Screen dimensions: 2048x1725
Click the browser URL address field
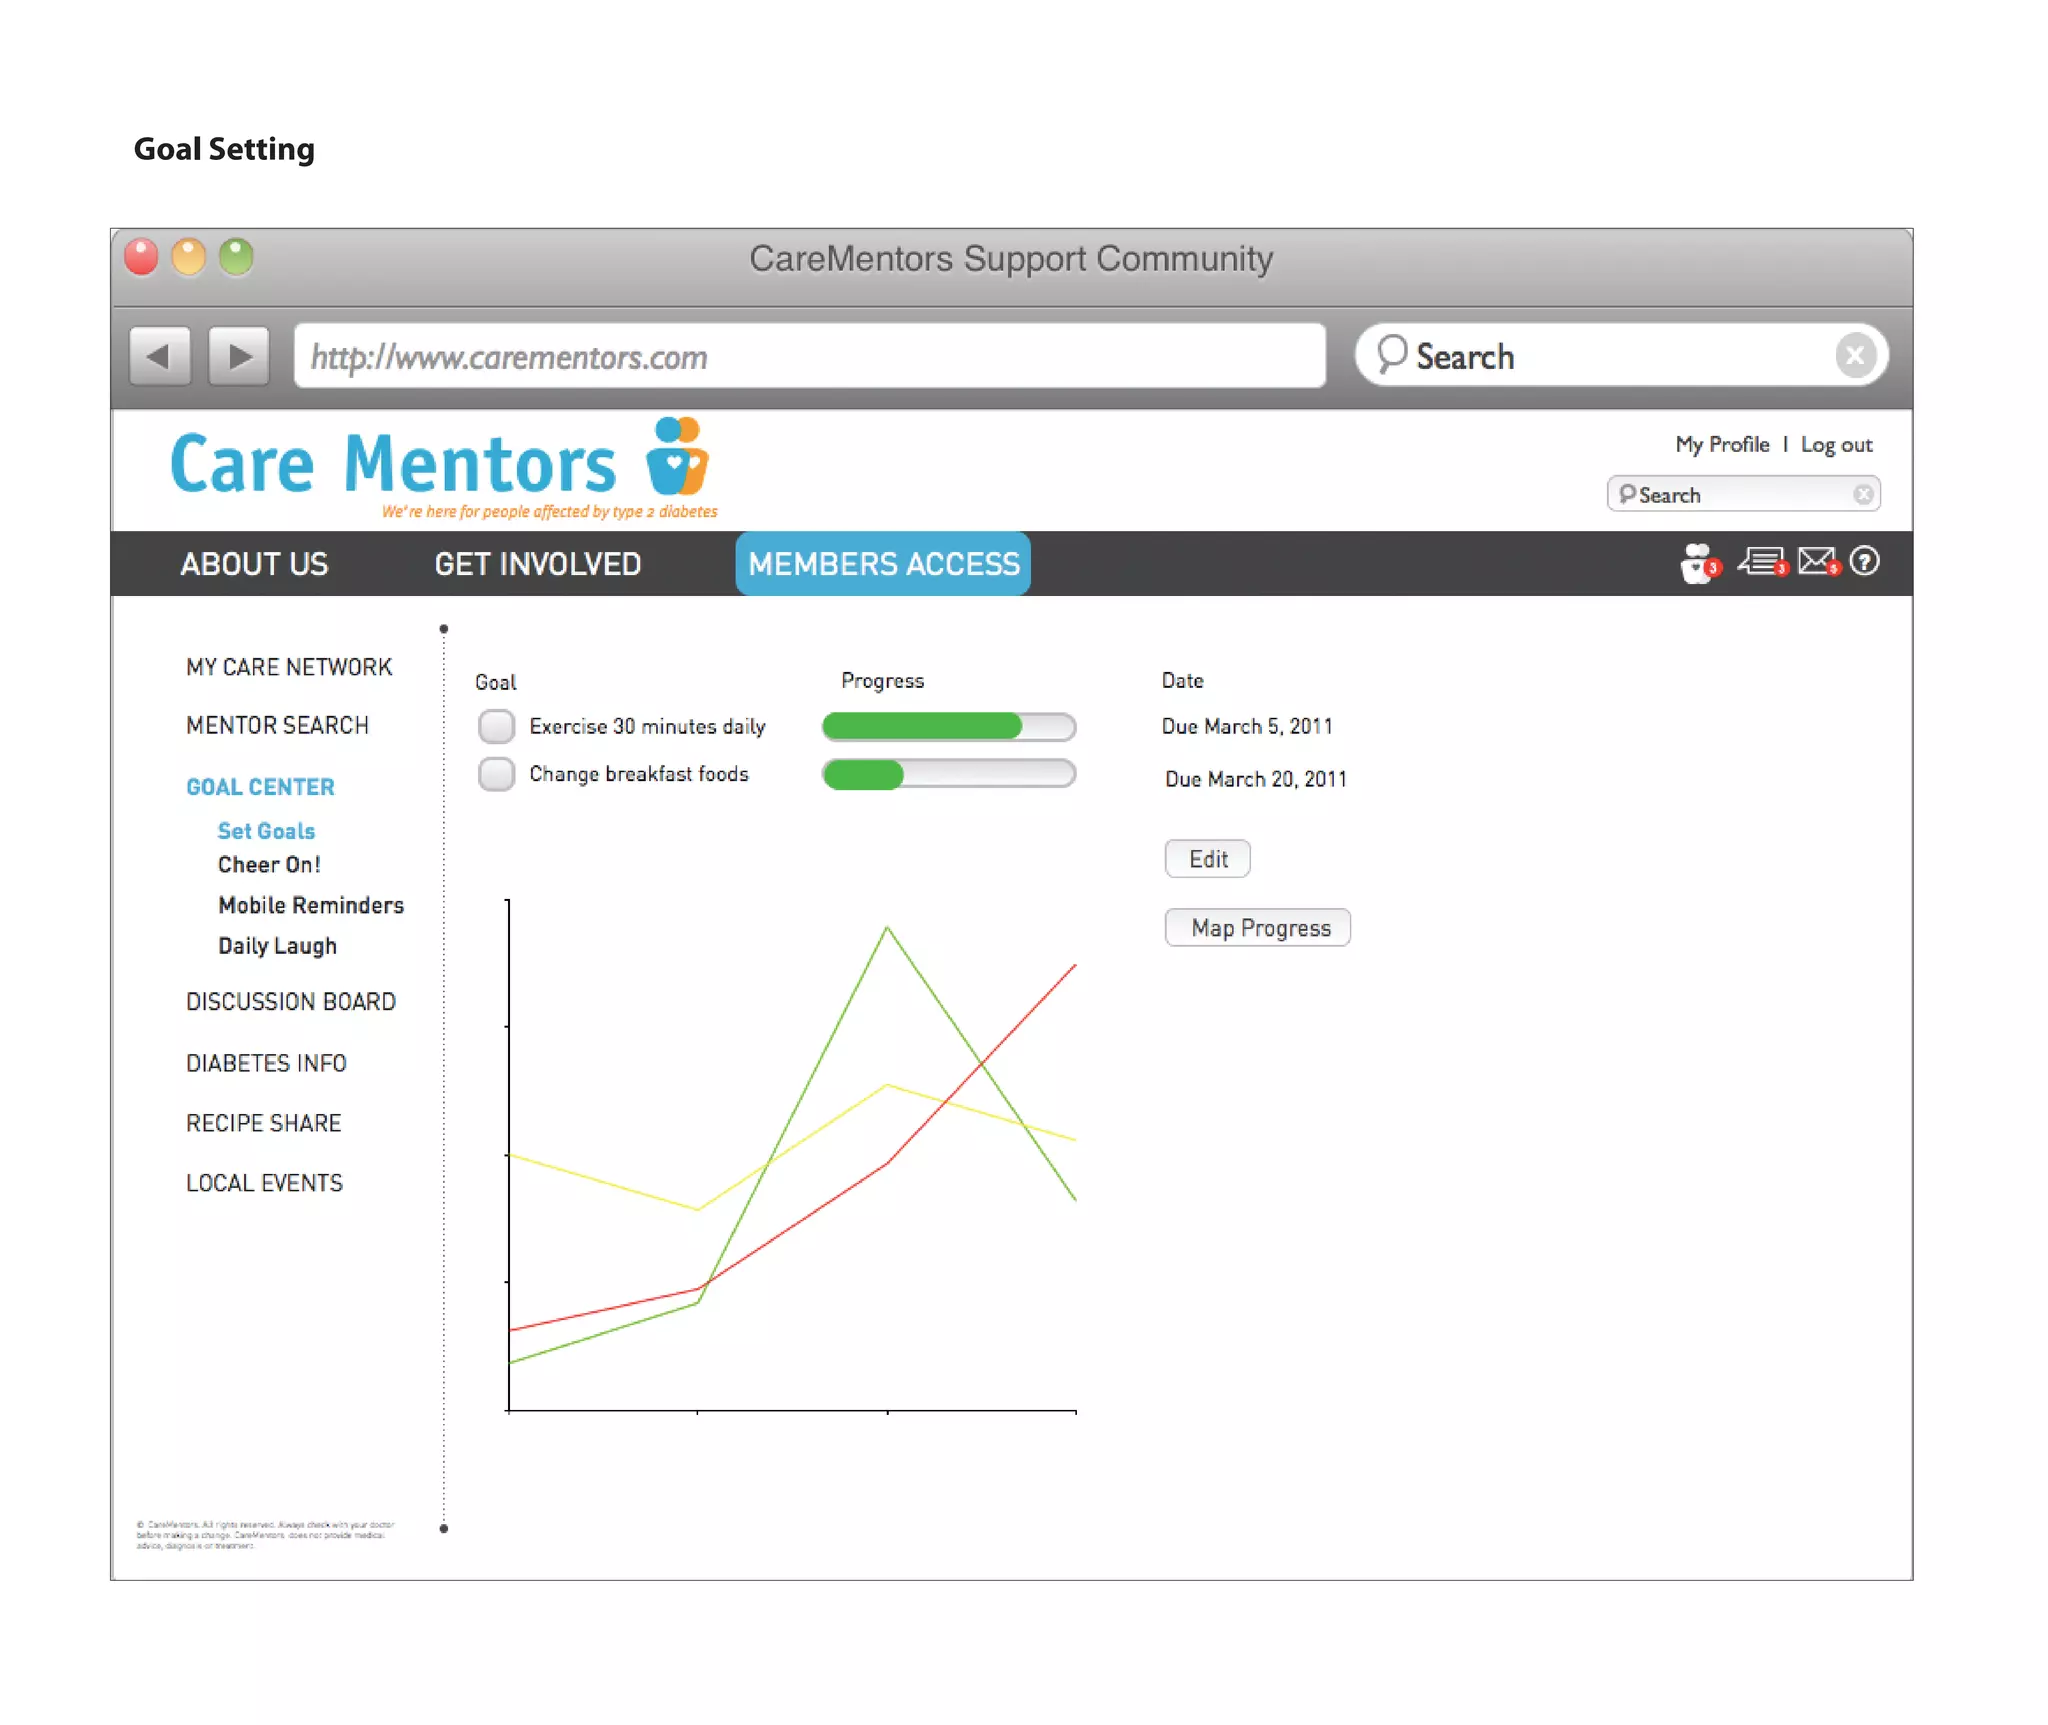tap(808, 356)
